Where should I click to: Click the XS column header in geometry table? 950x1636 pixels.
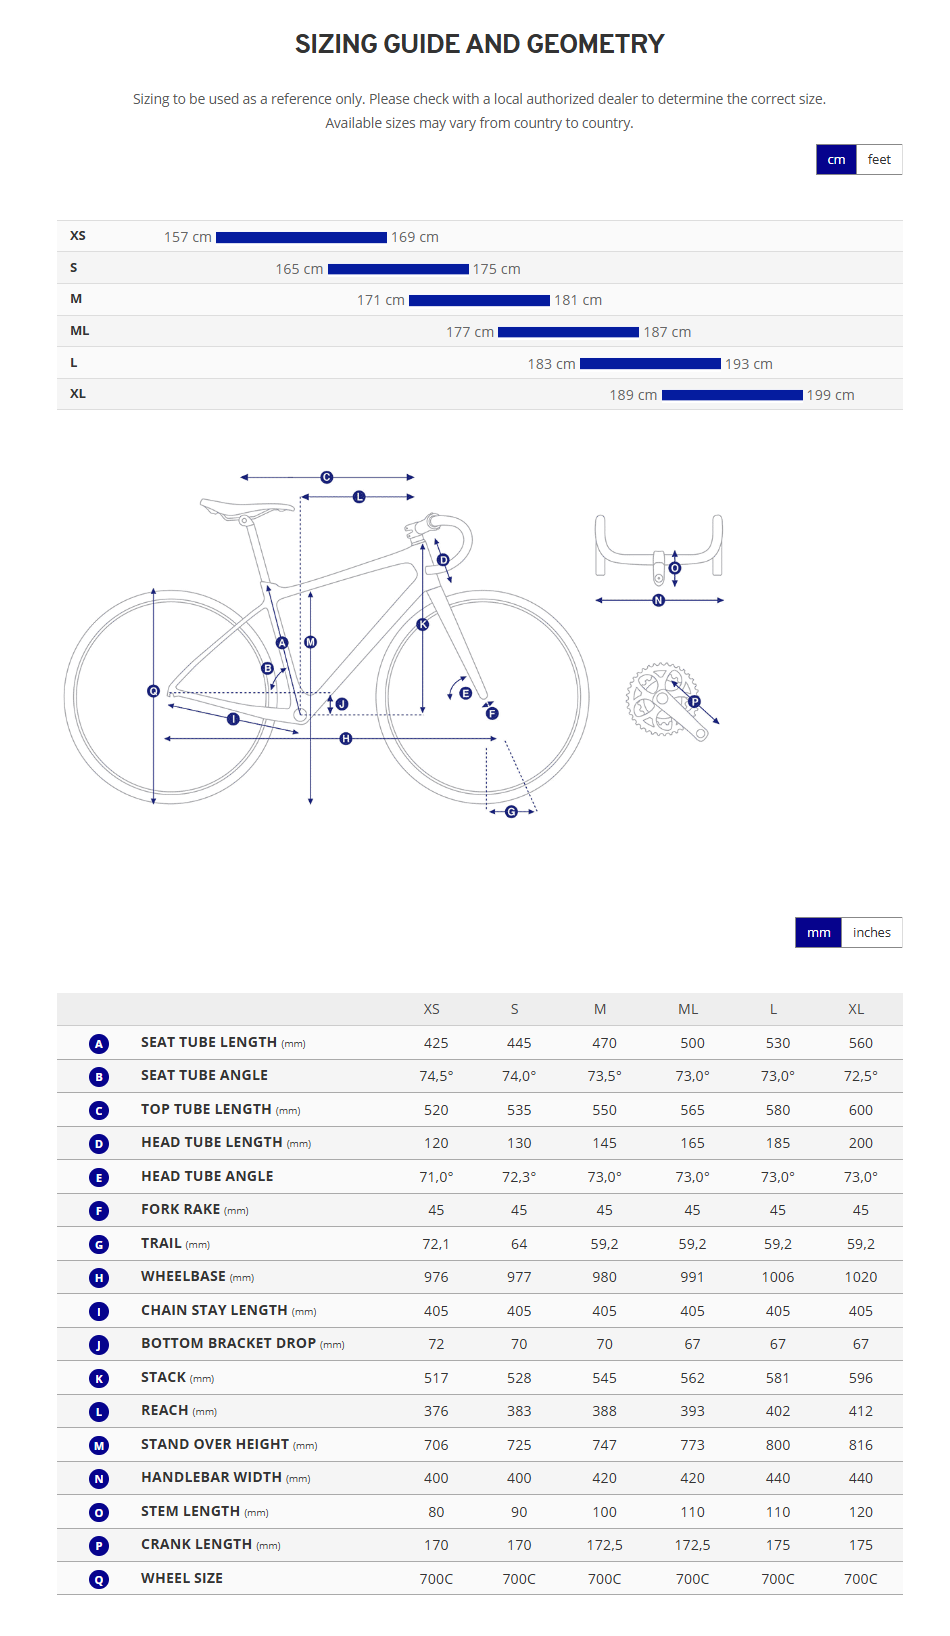[432, 1010]
